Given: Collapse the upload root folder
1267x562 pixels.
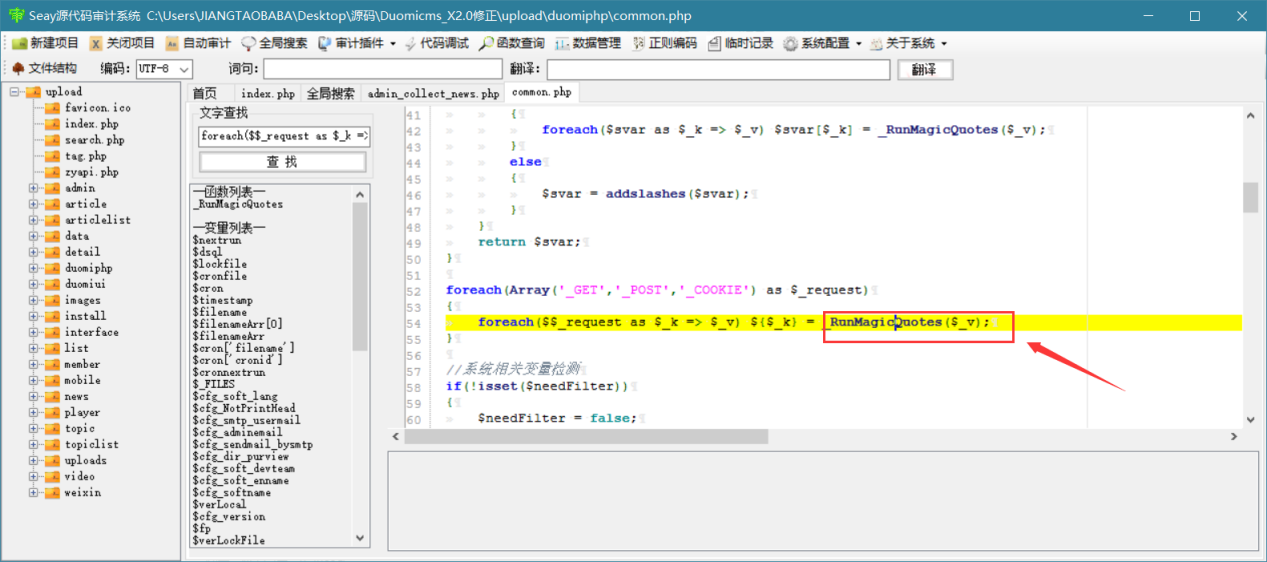Looking at the screenshot, I should (x=15, y=92).
